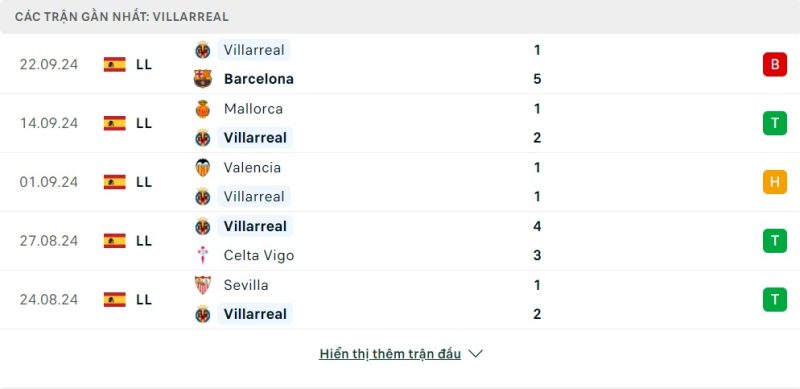Screen dimensions: 800x389
Task: Click the Spain flag beside 24.08.24
Action: [x=115, y=299]
